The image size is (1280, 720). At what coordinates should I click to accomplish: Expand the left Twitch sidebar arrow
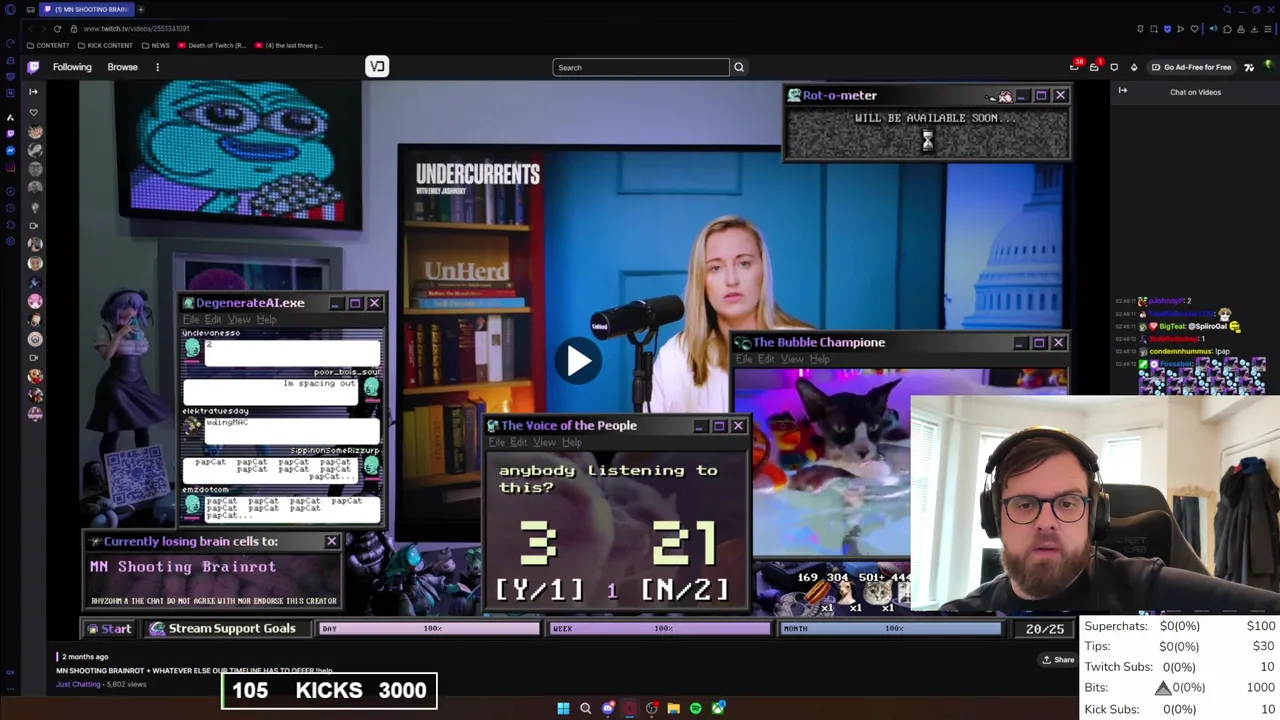(x=33, y=91)
